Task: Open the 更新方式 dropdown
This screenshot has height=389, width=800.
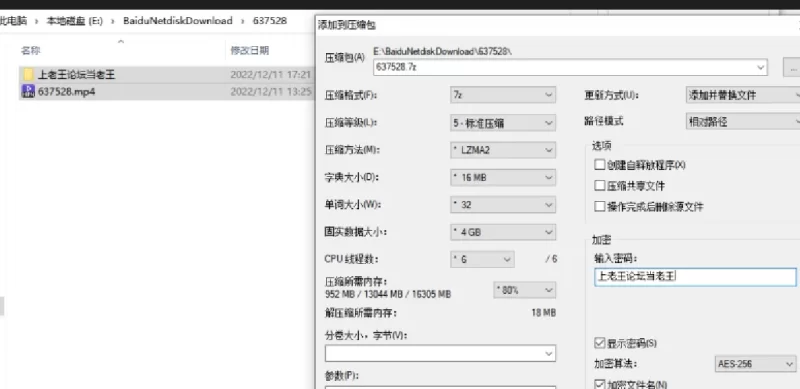Action: (x=743, y=95)
